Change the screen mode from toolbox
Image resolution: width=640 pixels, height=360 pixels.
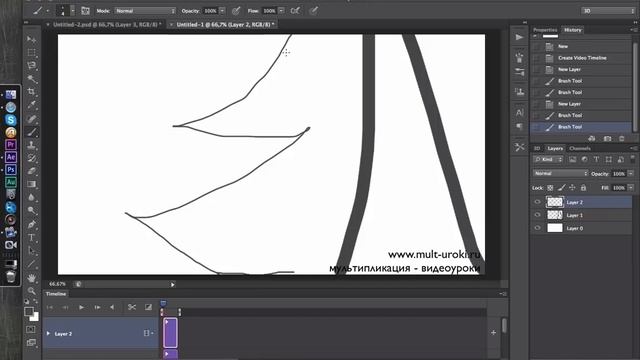(31, 342)
